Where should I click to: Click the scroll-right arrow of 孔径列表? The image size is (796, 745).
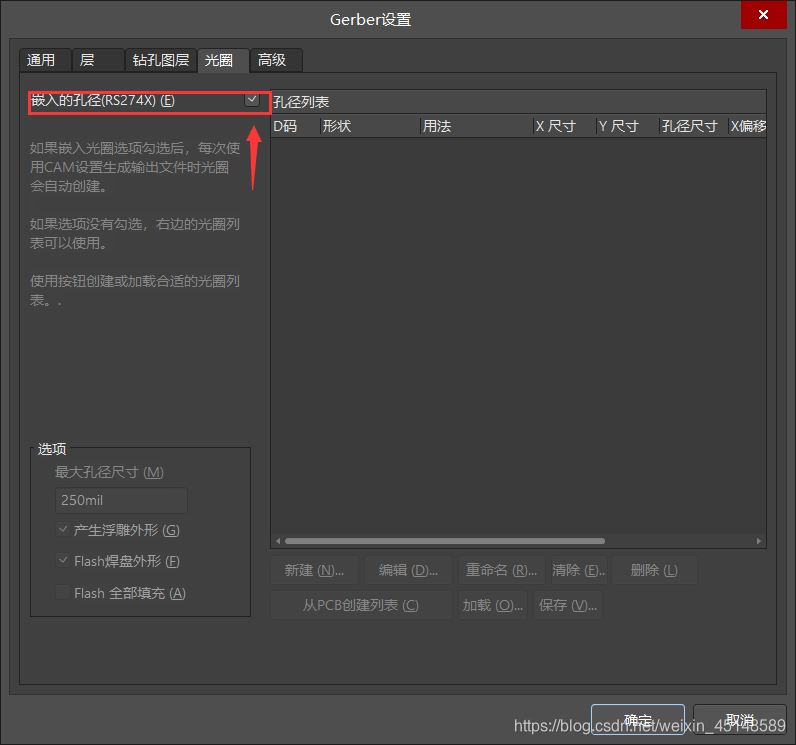pyautogui.click(x=759, y=541)
